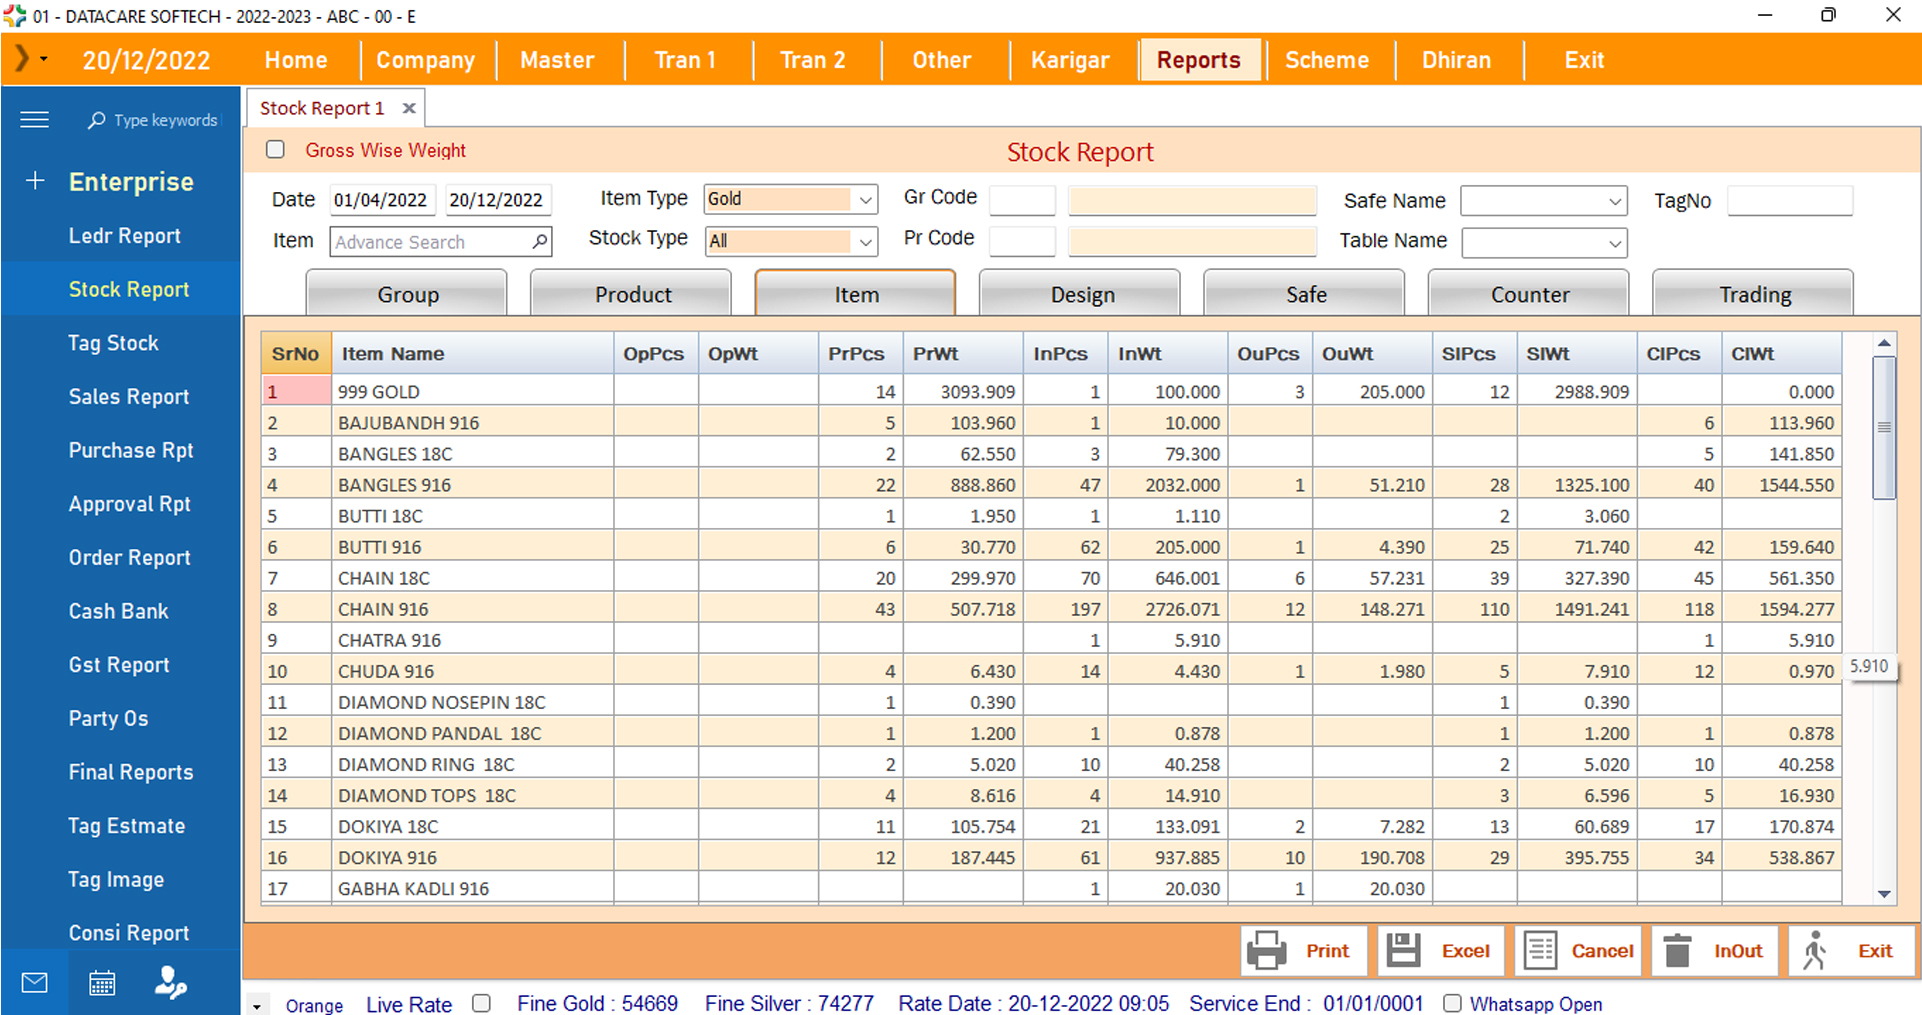This screenshot has height=1015, width=1922.
Task: Click the SrNo column header
Action: click(x=296, y=353)
